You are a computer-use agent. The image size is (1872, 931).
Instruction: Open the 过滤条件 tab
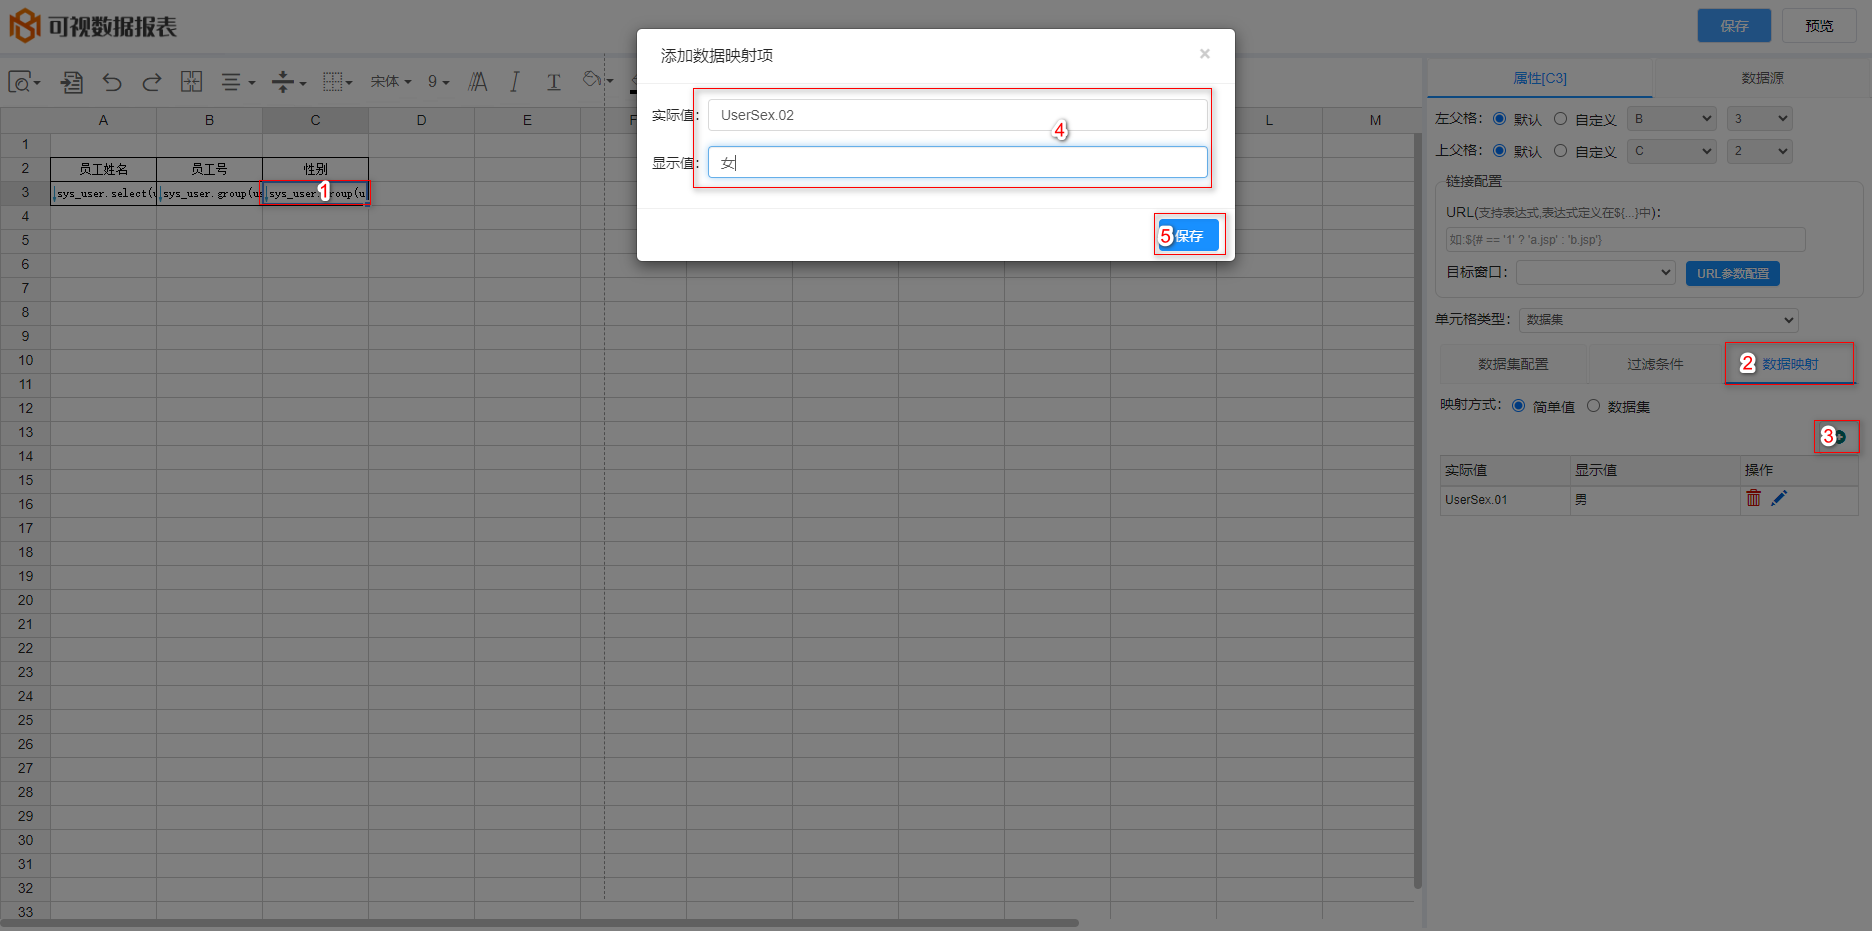1655,364
